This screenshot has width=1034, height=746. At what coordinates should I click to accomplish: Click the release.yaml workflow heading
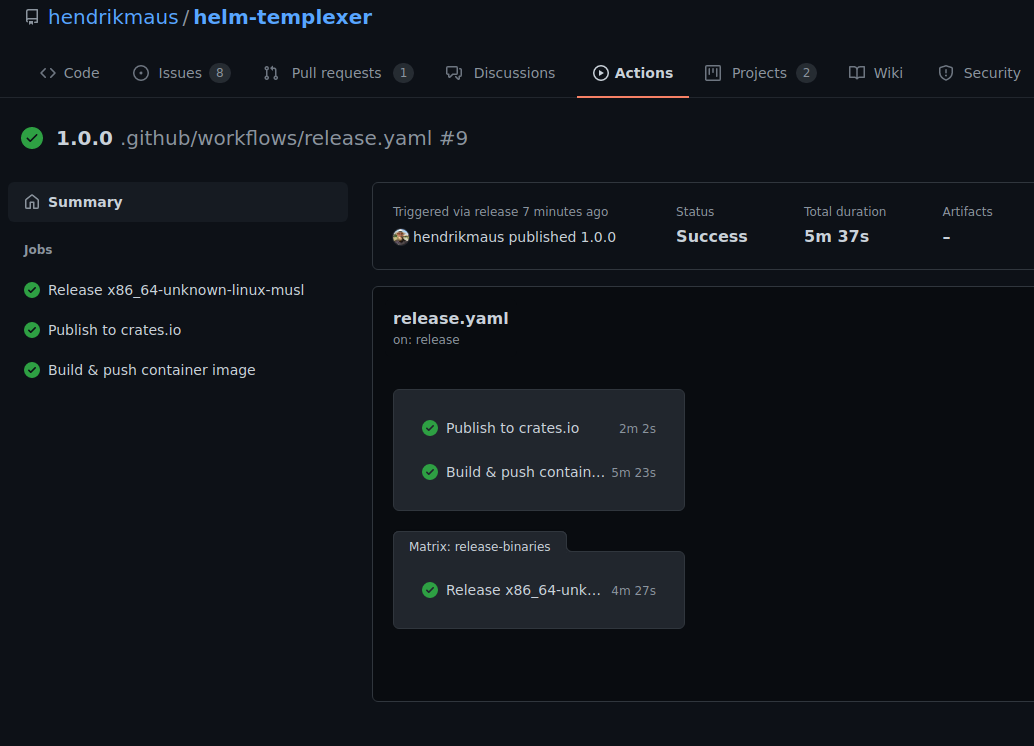450,319
